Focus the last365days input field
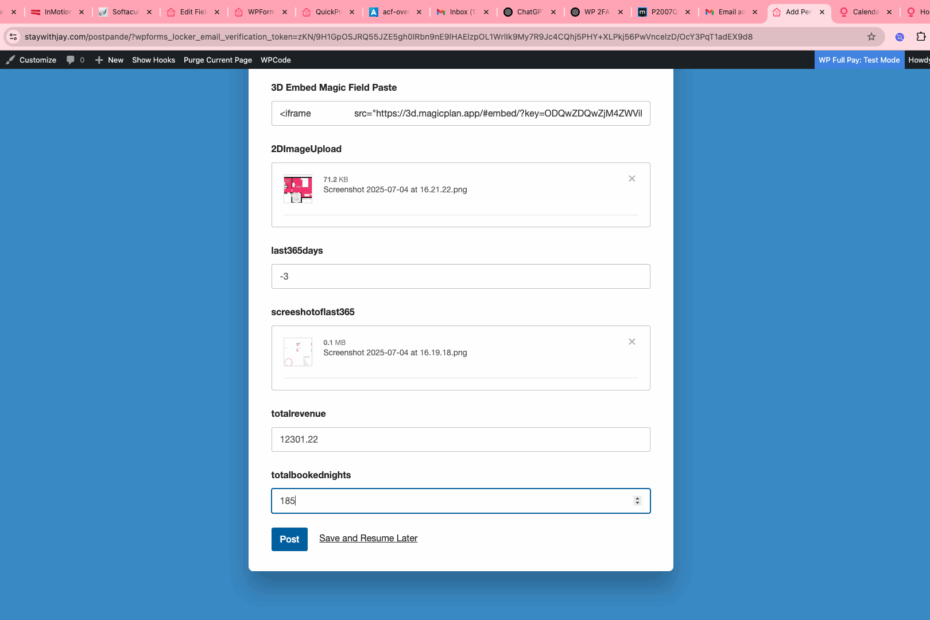Viewport: 930px width, 620px height. (x=460, y=276)
